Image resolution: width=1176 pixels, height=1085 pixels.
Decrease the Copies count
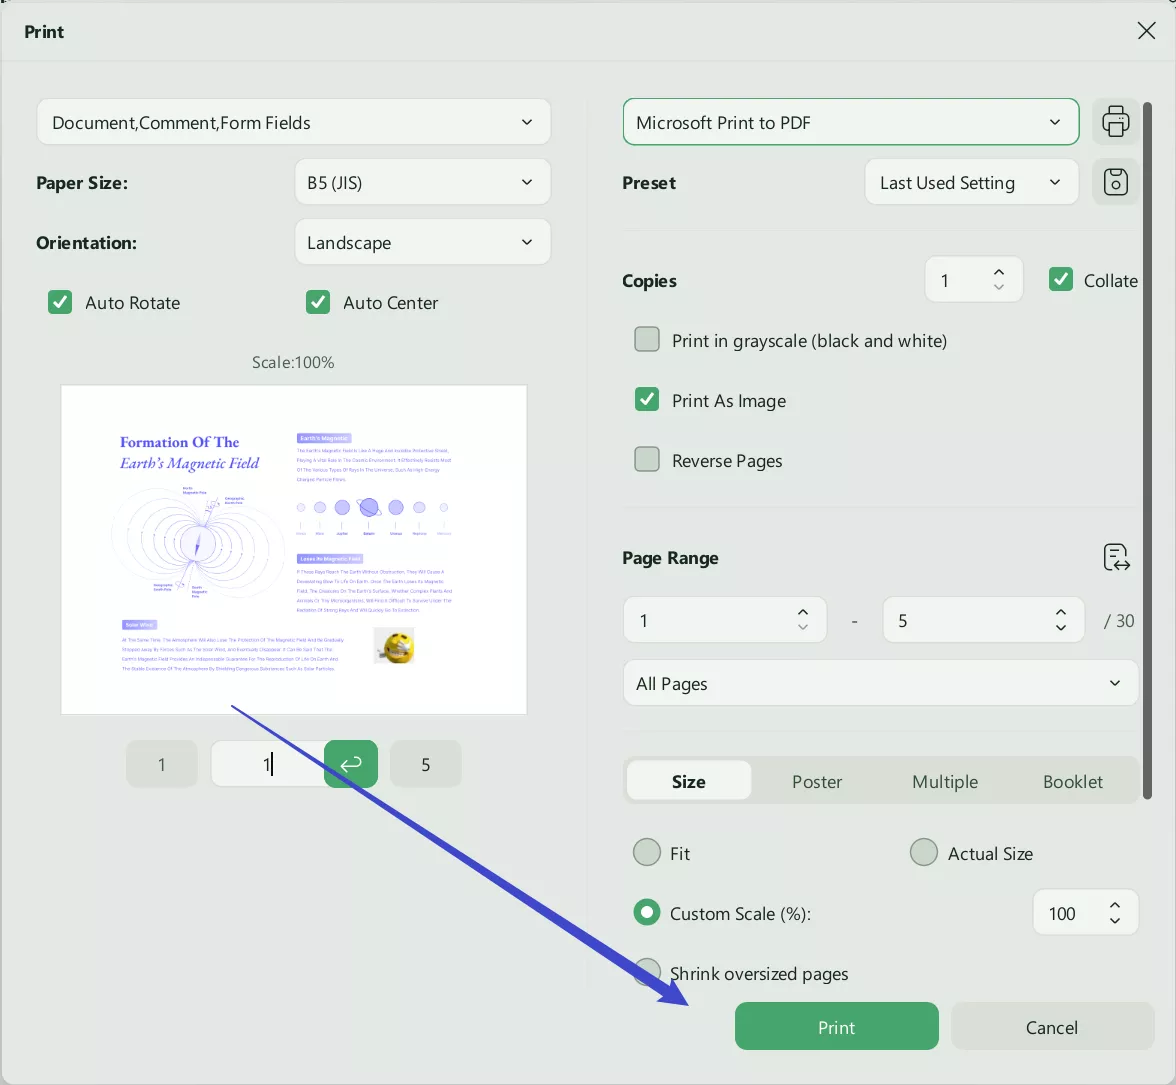click(998, 287)
